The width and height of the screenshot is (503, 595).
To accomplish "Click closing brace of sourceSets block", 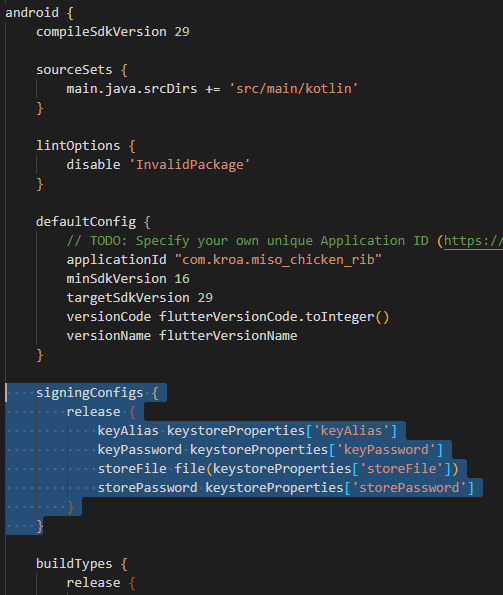I will pos(39,108).
